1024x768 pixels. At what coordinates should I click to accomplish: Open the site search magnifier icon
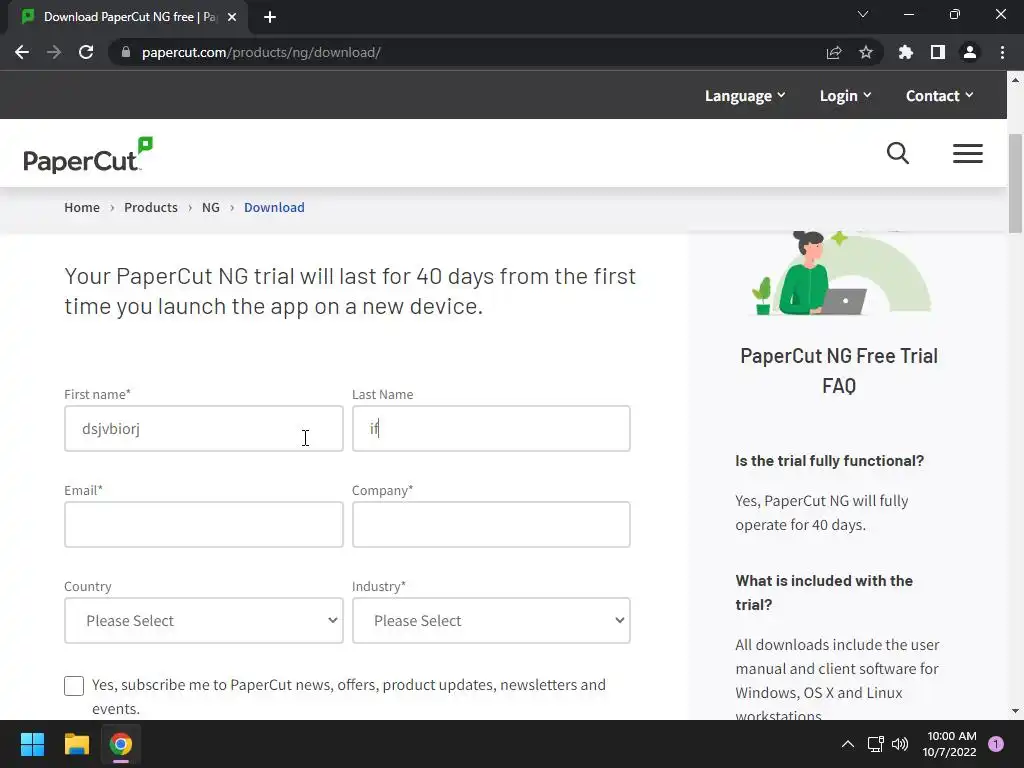(x=898, y=153)
